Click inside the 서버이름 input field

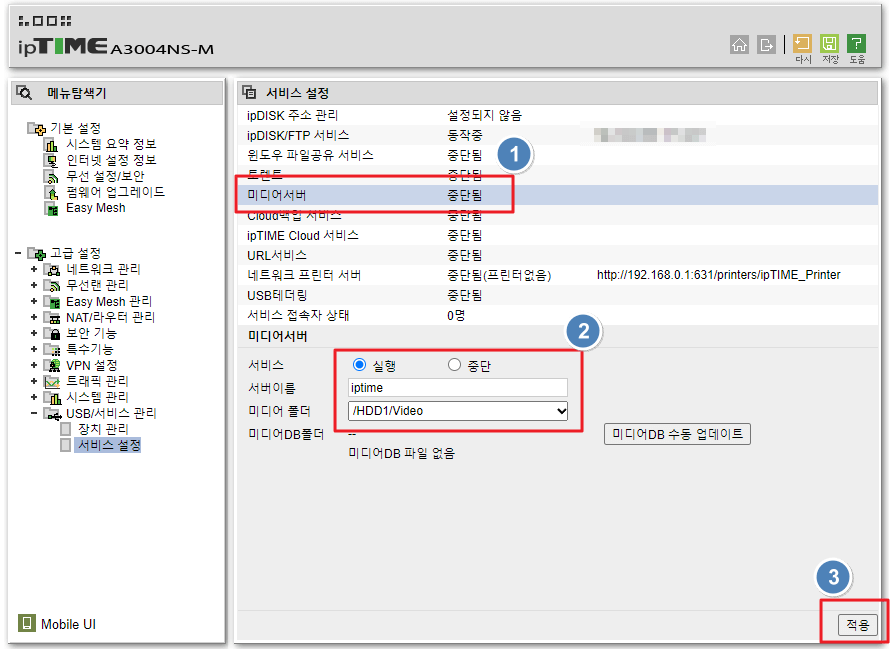456,387
